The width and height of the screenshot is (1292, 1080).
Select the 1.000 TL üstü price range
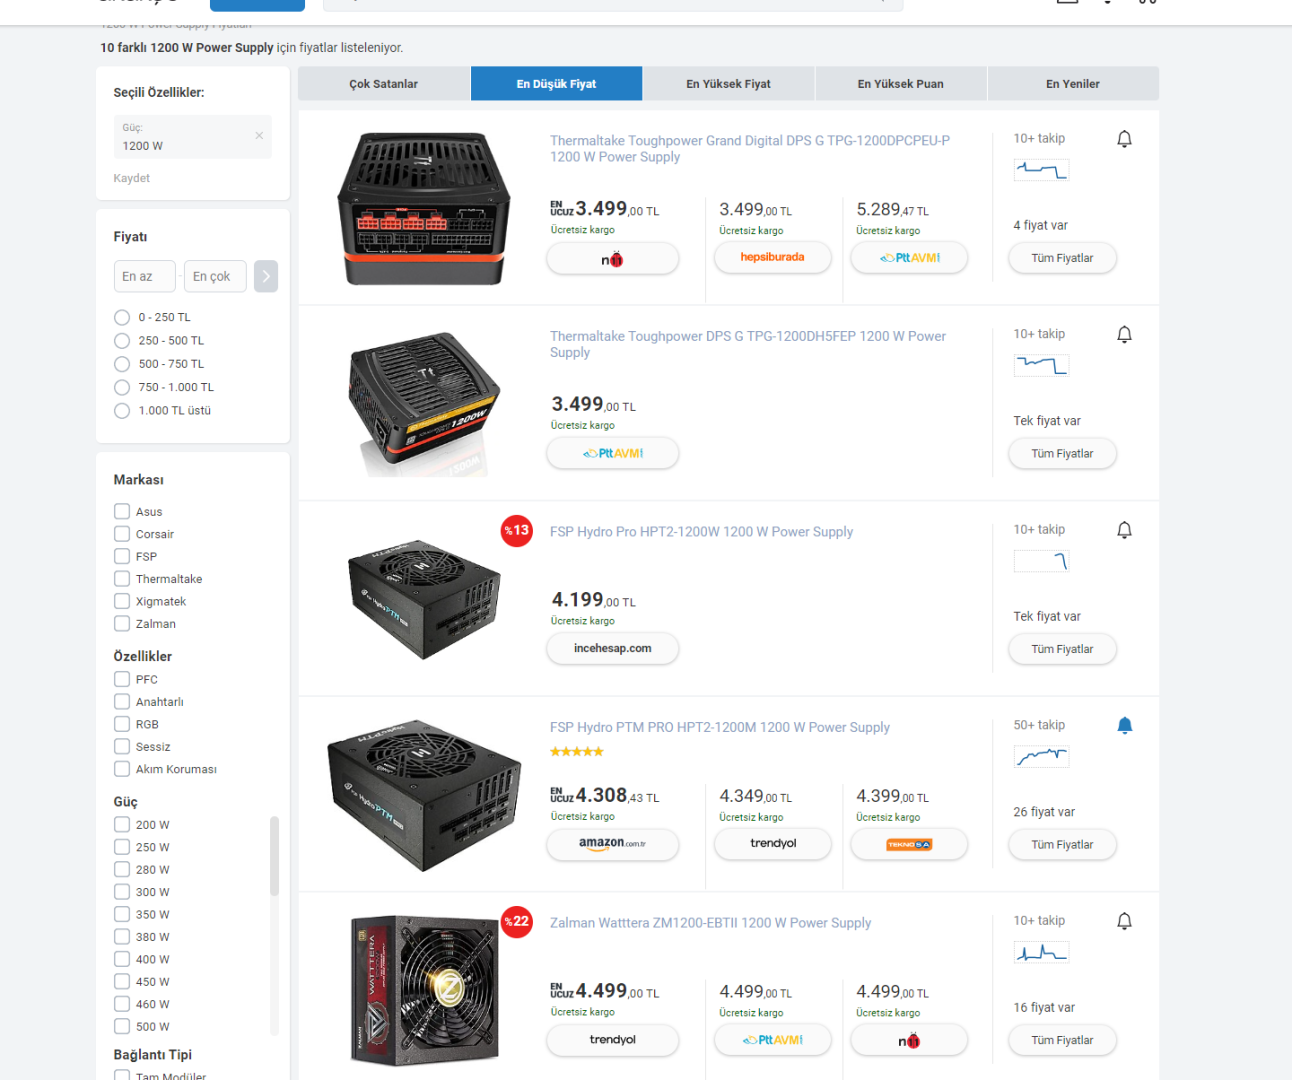pos(122,411)
